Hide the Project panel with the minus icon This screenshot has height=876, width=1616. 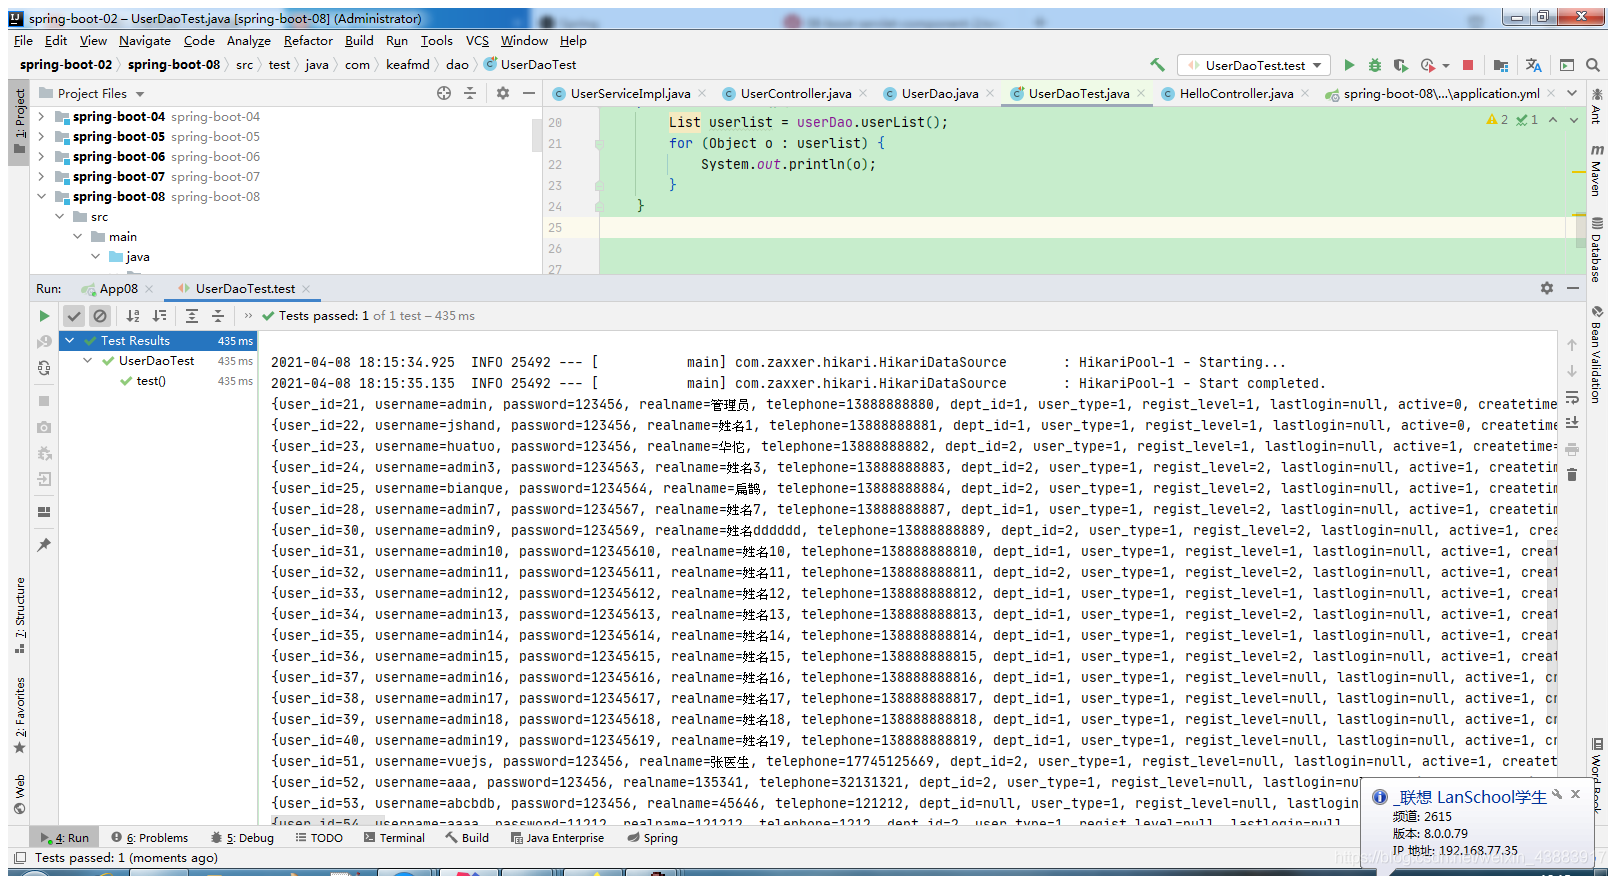click(x=529, y=93)
